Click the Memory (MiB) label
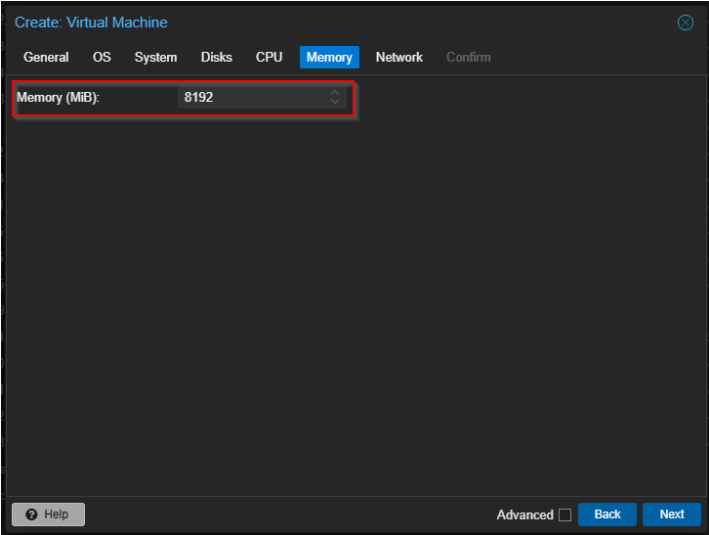 pos(58,98)
